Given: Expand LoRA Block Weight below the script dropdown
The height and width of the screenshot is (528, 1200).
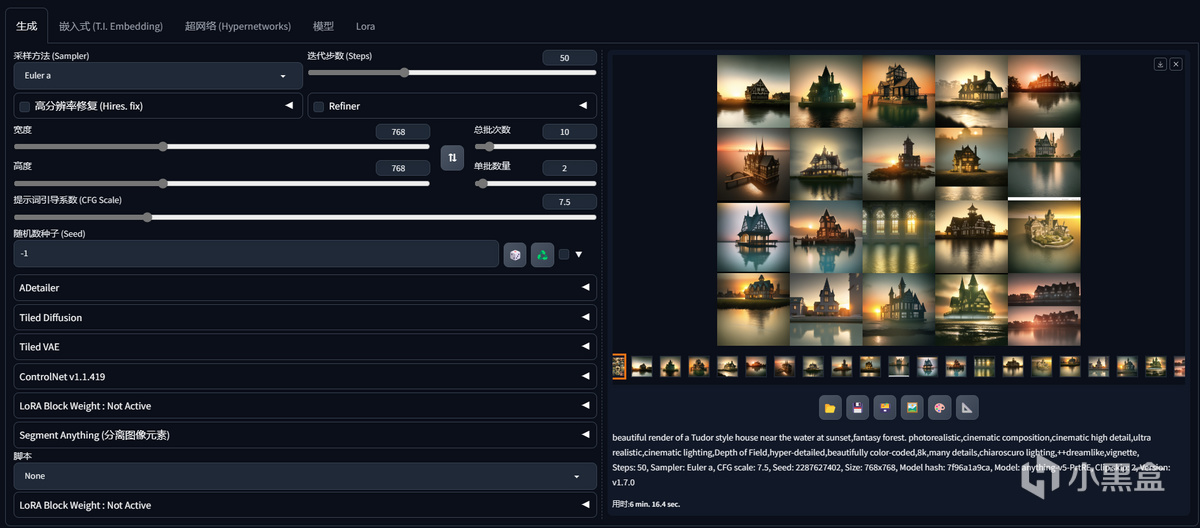Looking at the screenshot, I should (x=305, y=505).
